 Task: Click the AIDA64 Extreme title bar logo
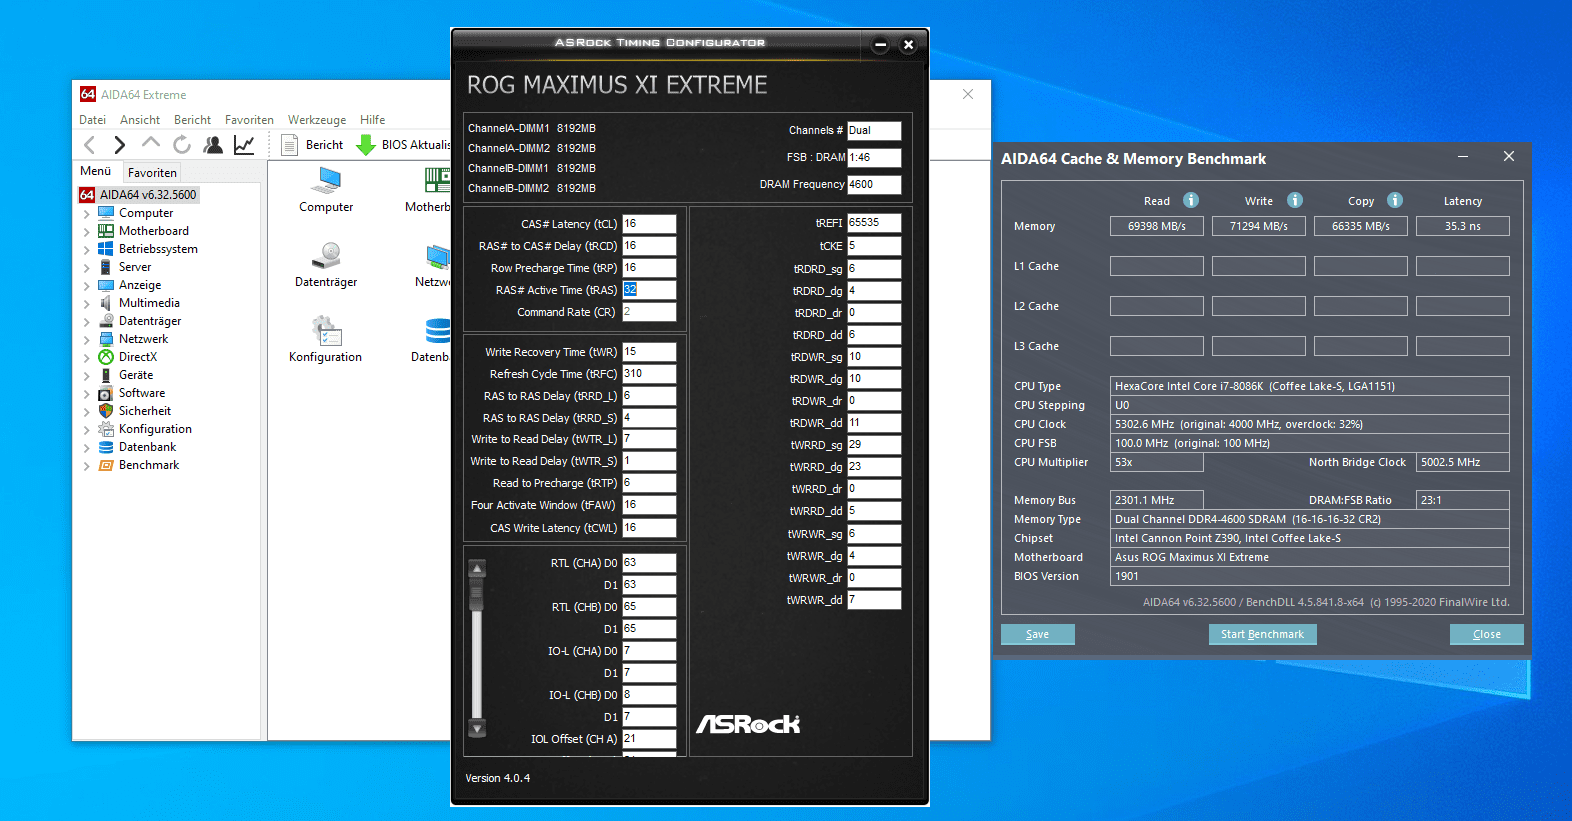tap(88, 94)
